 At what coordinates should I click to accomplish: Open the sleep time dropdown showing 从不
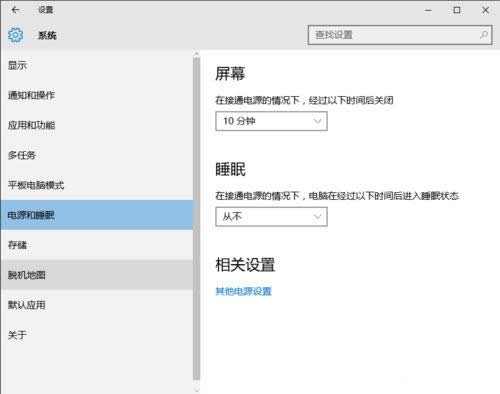click(x=271, y=217)
